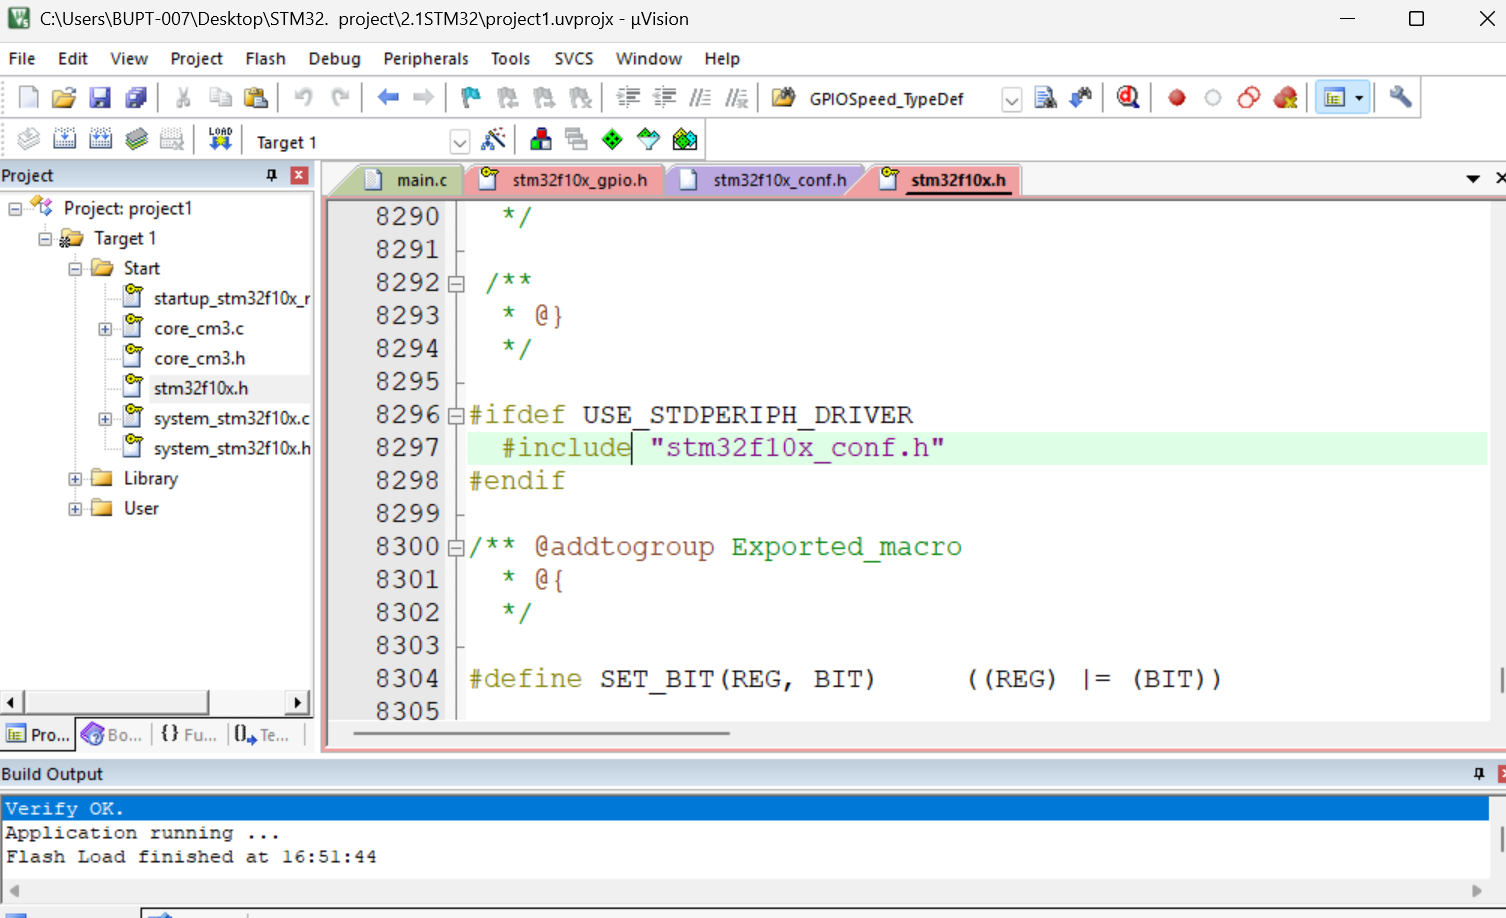Launch the Pack Installer icon
Image resolution: width=1506 pixels, height=918 pixels.
point(684,139)
